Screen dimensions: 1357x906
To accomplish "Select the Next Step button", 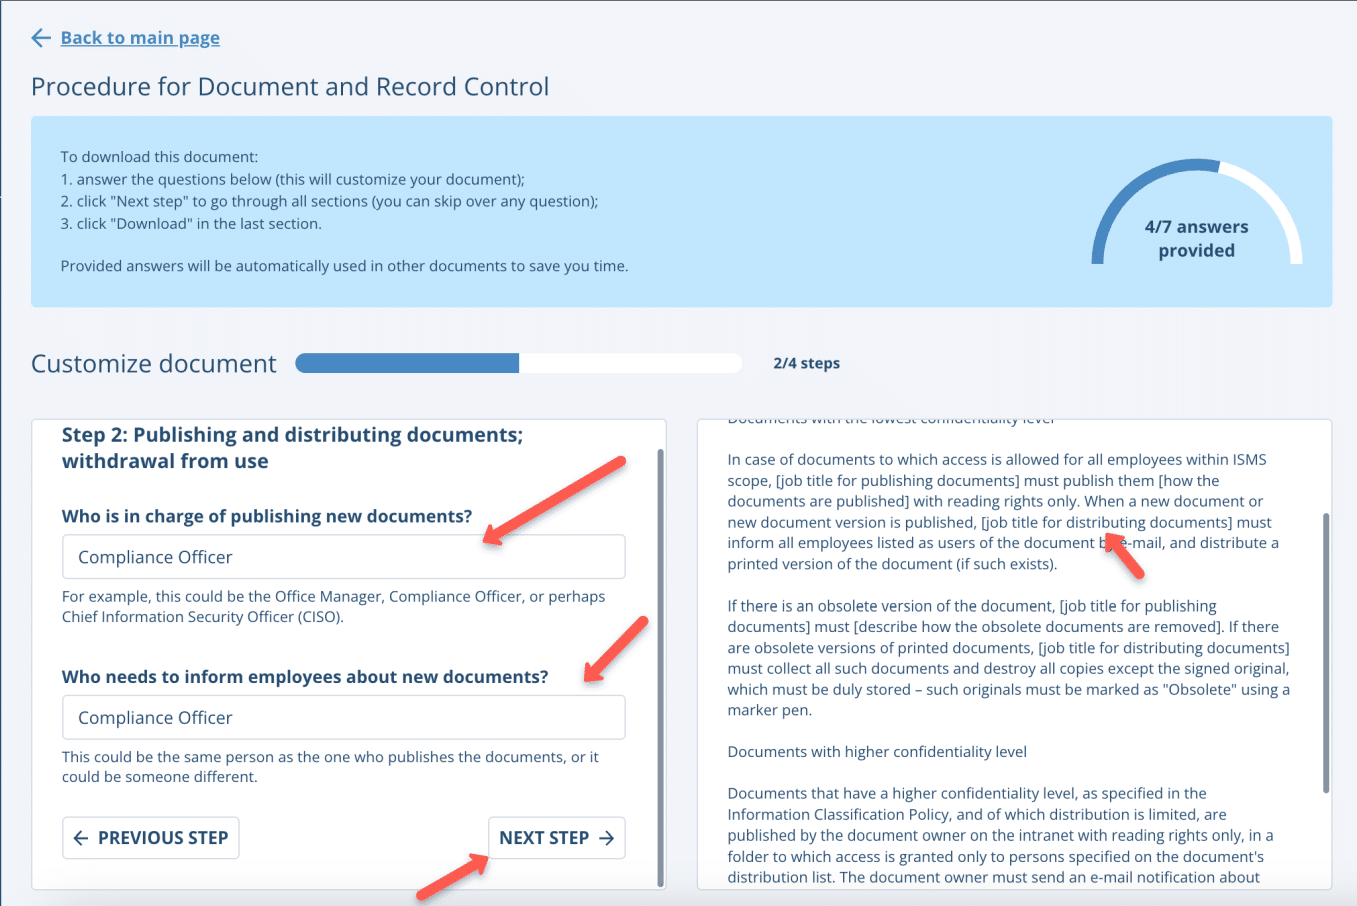I will tap(556, 837).
